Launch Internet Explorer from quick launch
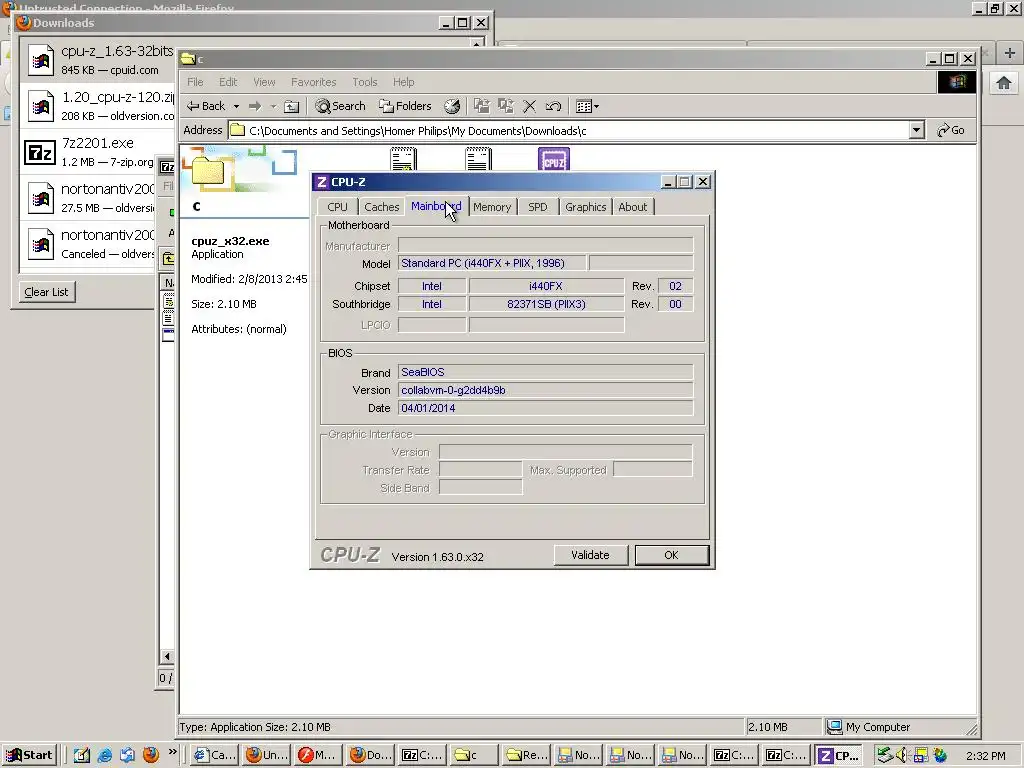Viewport: 1024px width, 768px height. click(104, 755)
